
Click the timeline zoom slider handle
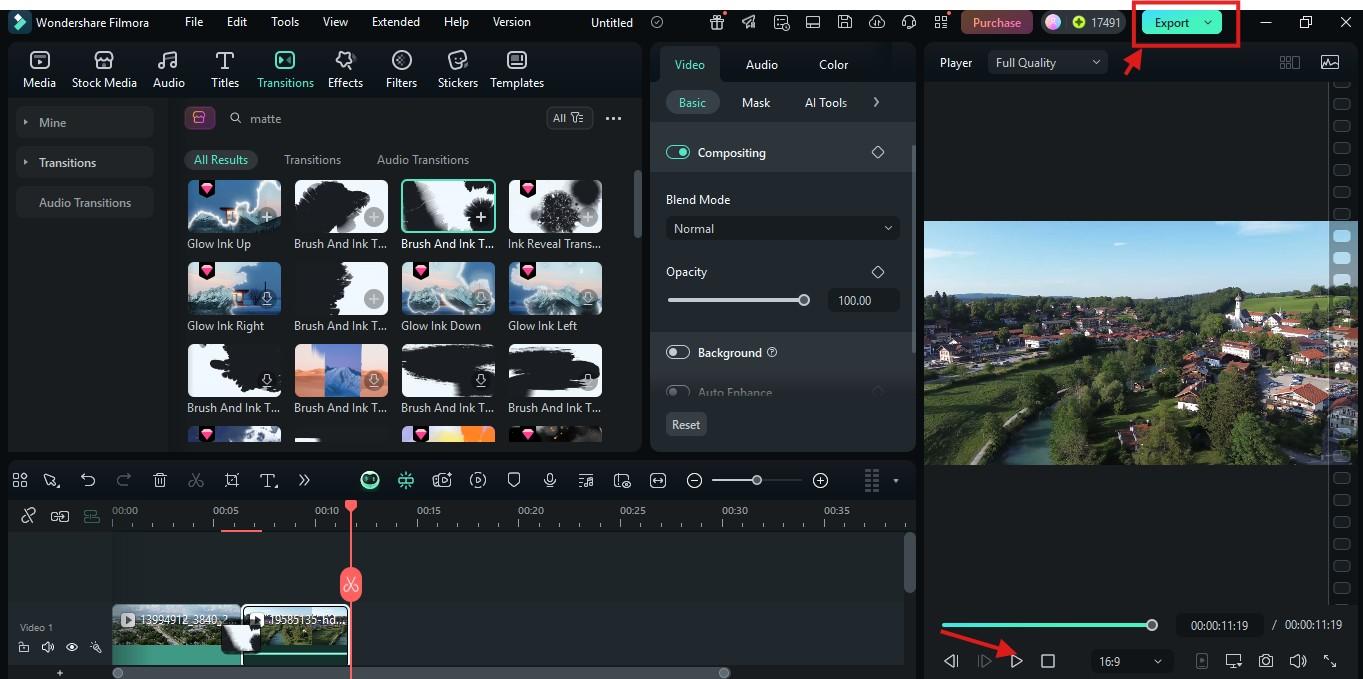tap(757, 481)
